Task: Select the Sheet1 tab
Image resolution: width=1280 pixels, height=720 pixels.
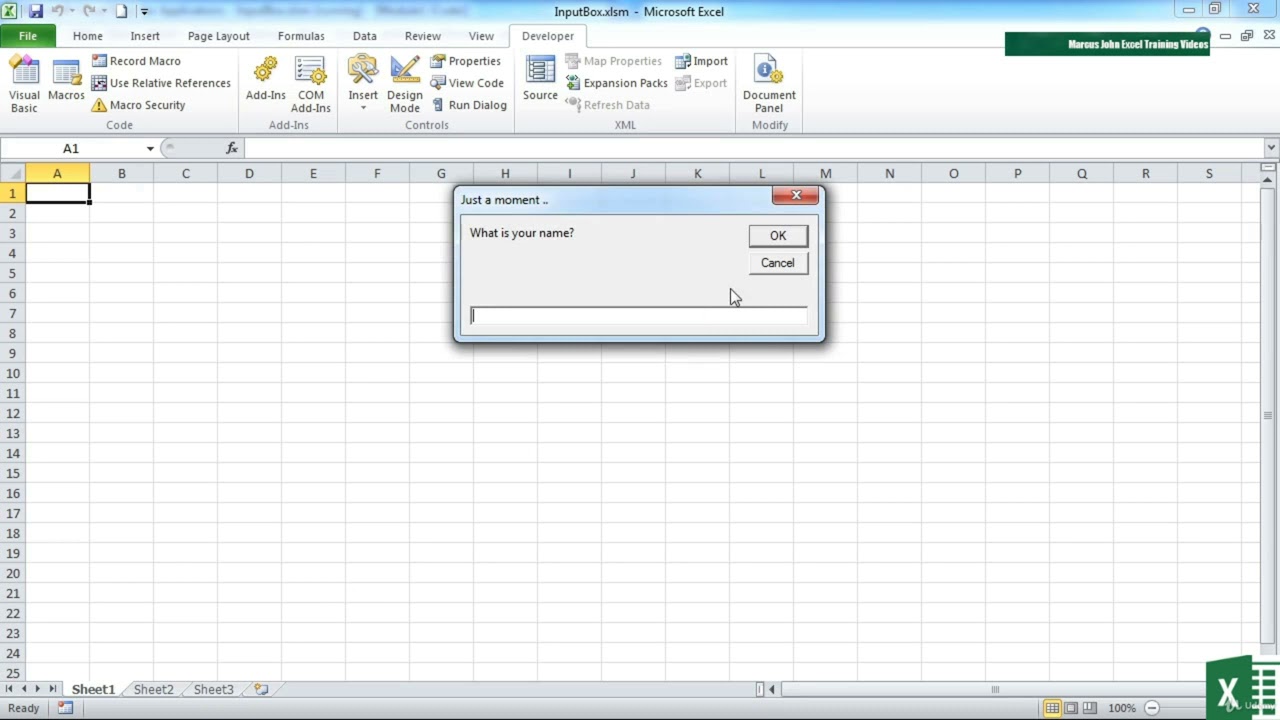Action: pos(93,689)
